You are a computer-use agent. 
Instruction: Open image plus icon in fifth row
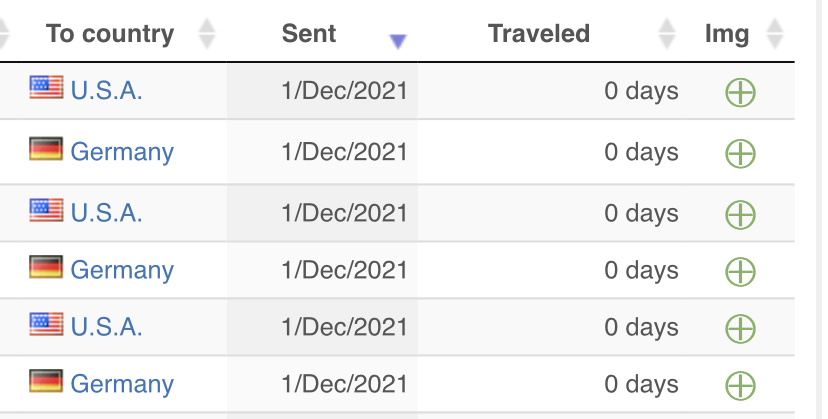[x=740, y=329]
